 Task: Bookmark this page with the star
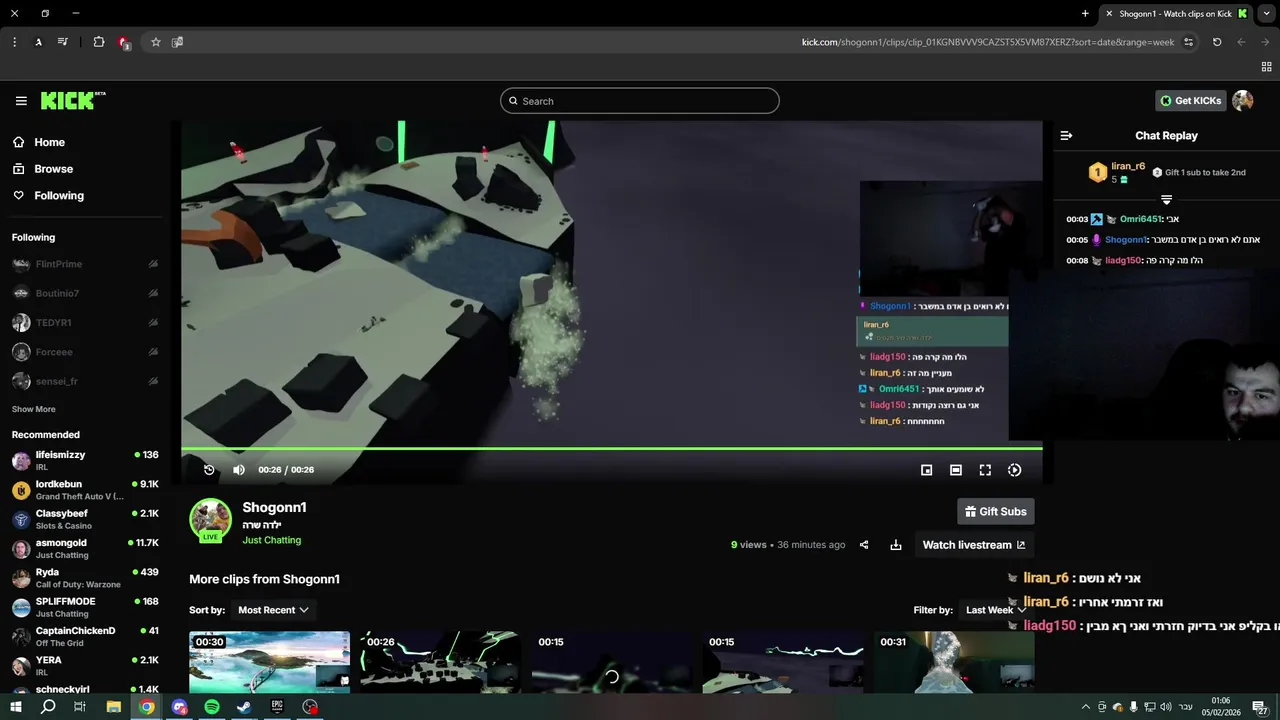click(x=155, y=42)
